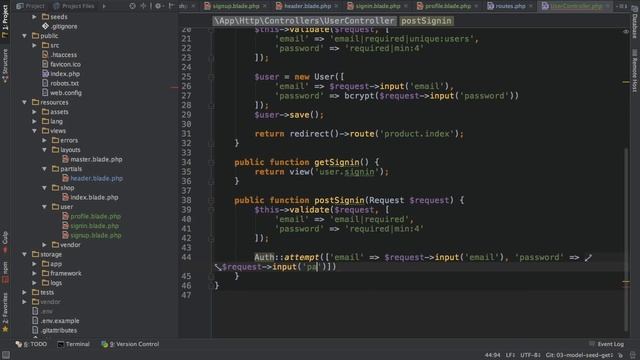The image size is (640, 360).
Task: Collapse the views folder
Action: (34, 131)
